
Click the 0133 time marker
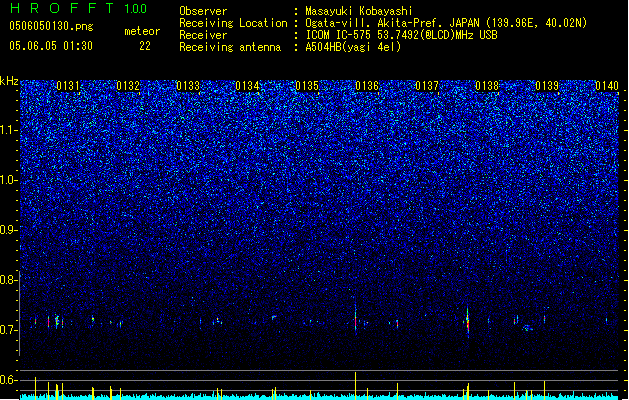coord(188,86)
